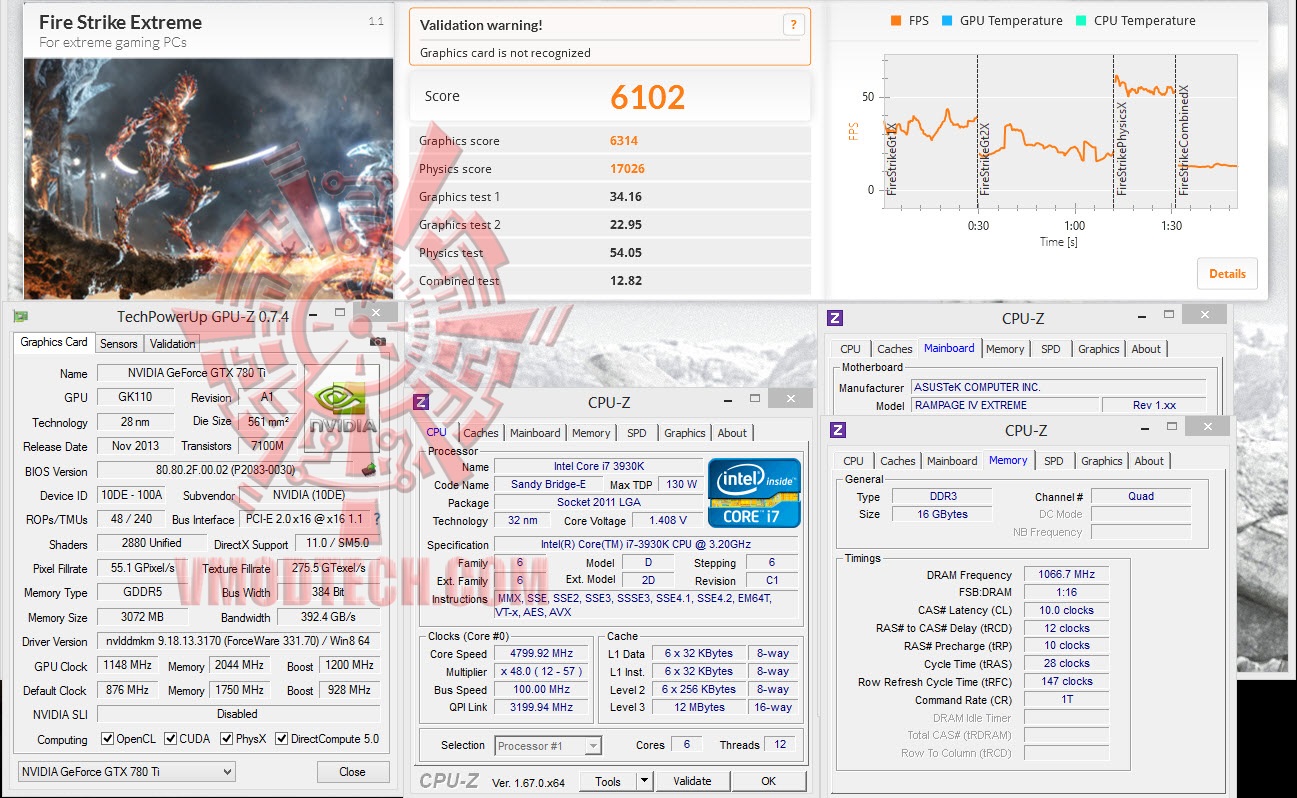
Task: Click the Intel Core i7 logo badge
Action: (754, 493)
